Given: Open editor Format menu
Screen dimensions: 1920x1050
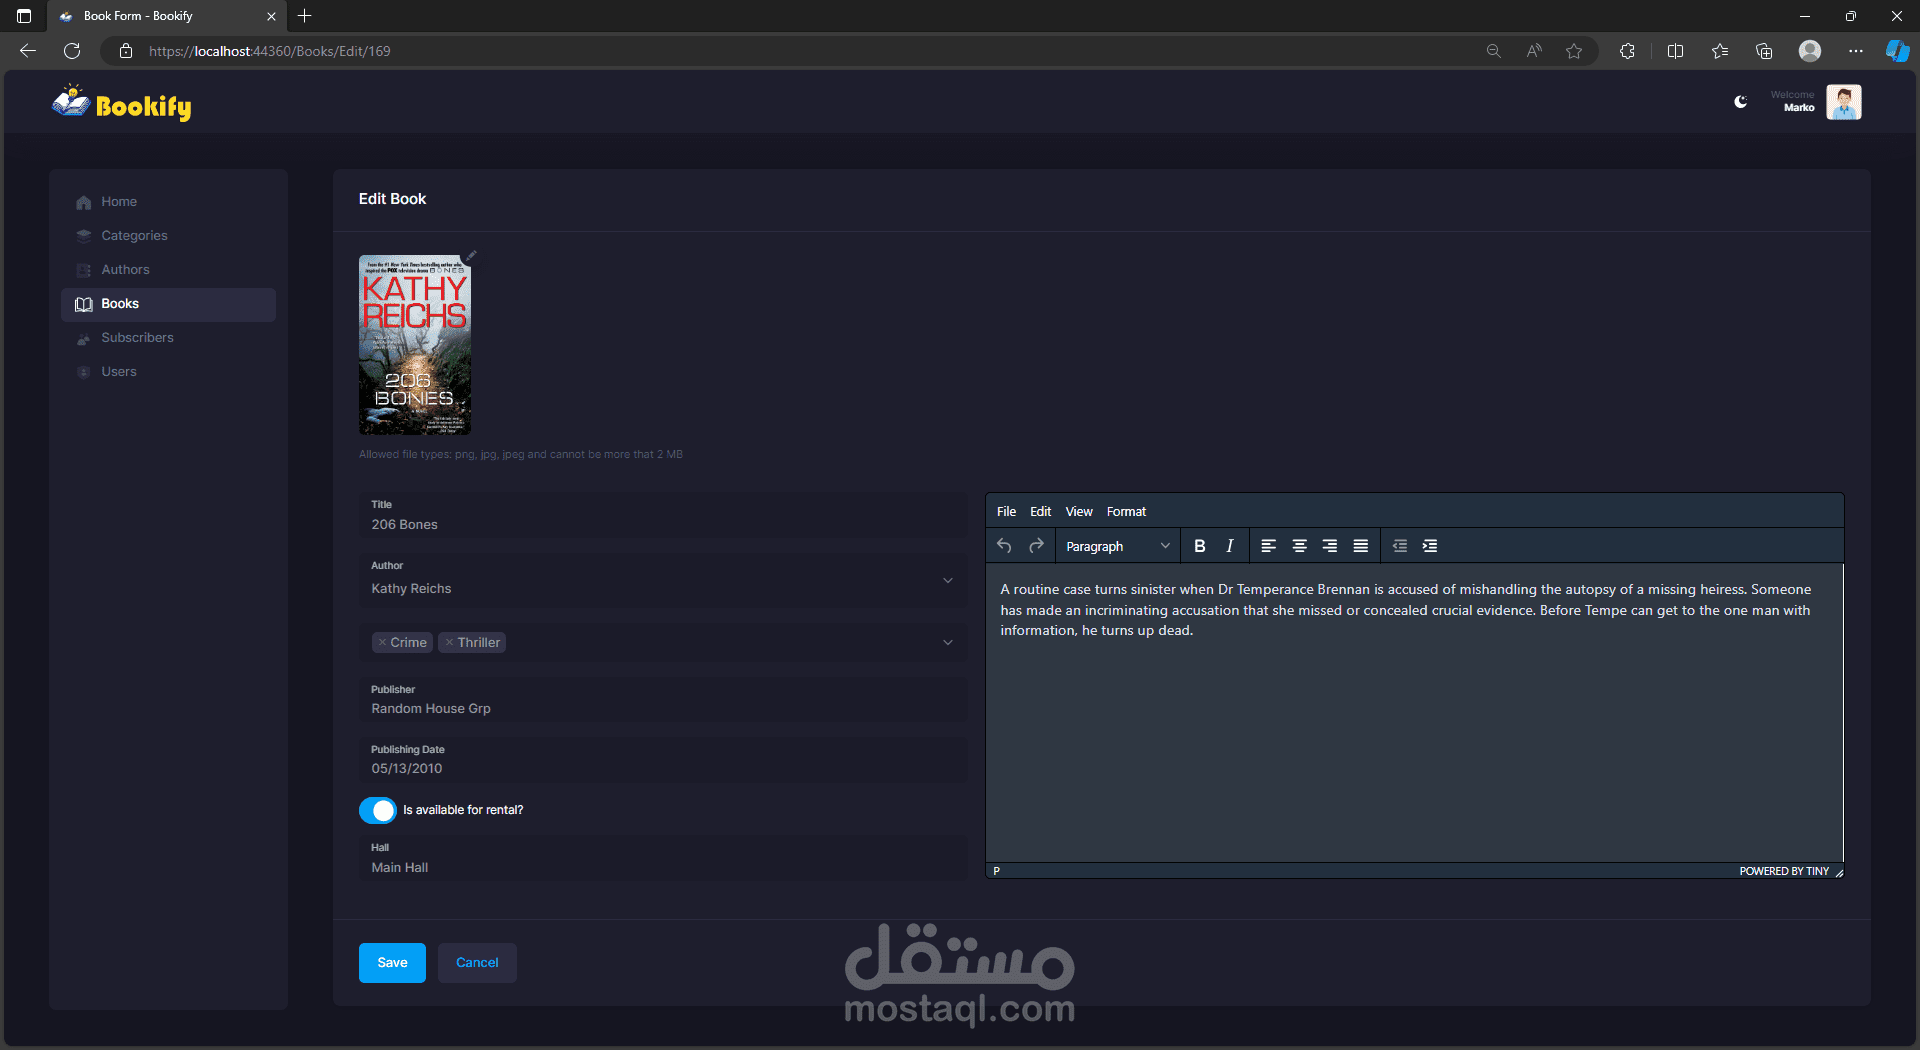Looking at the screenshot, I should point(1126,512).
